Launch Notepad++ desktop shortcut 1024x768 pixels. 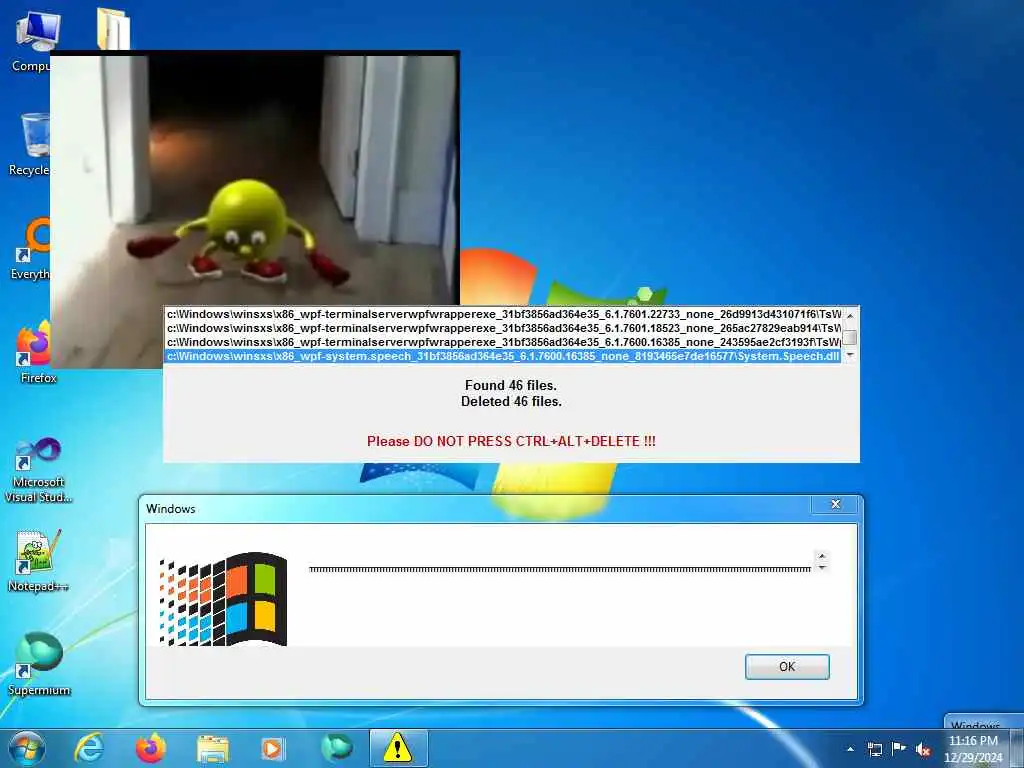point(38,562)
